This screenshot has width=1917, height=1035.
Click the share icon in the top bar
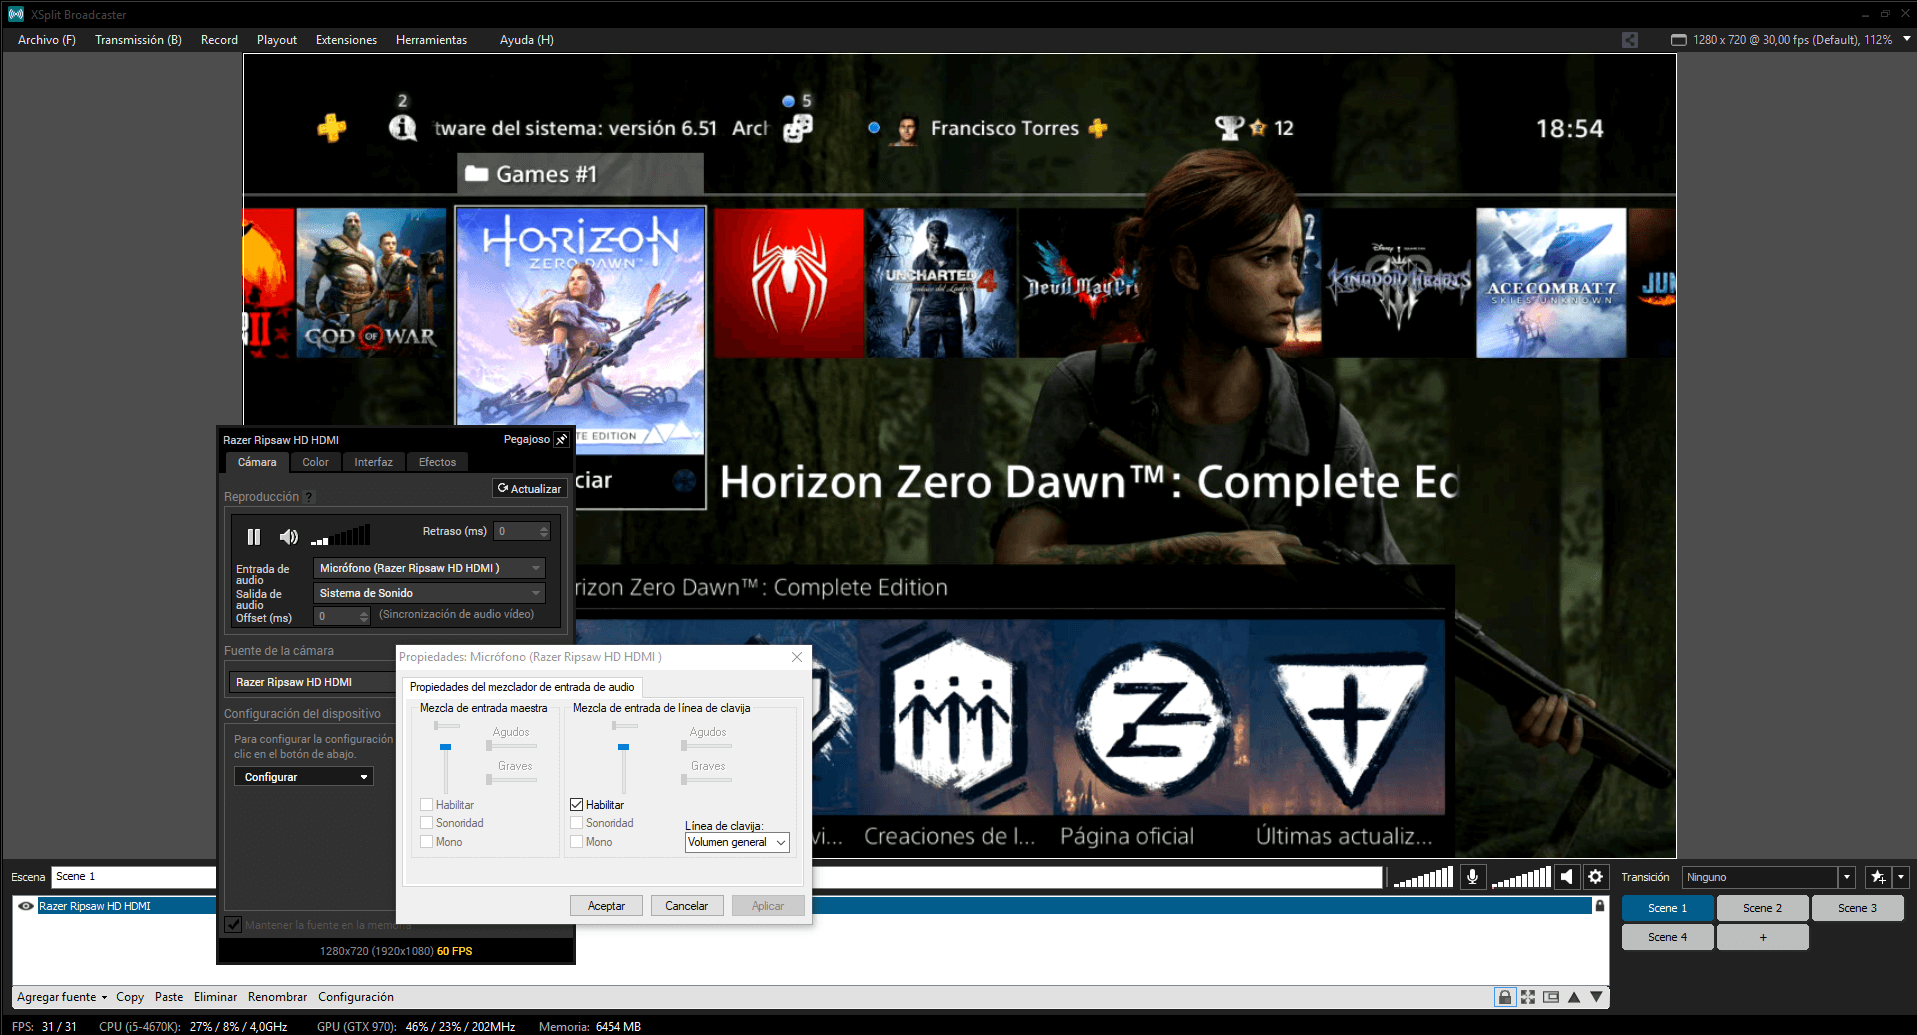pyautogui.click(x=1630, y=40)
